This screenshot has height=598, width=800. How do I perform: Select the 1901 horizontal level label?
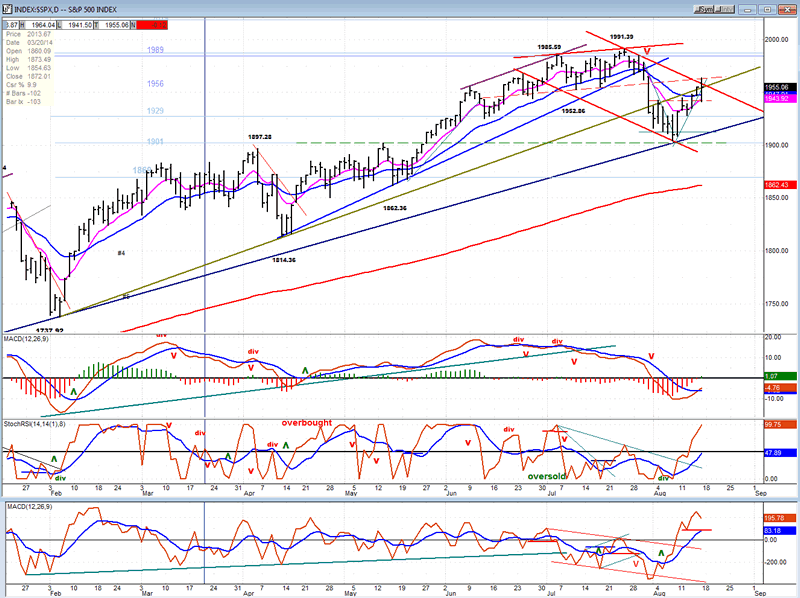coord(155,141)
